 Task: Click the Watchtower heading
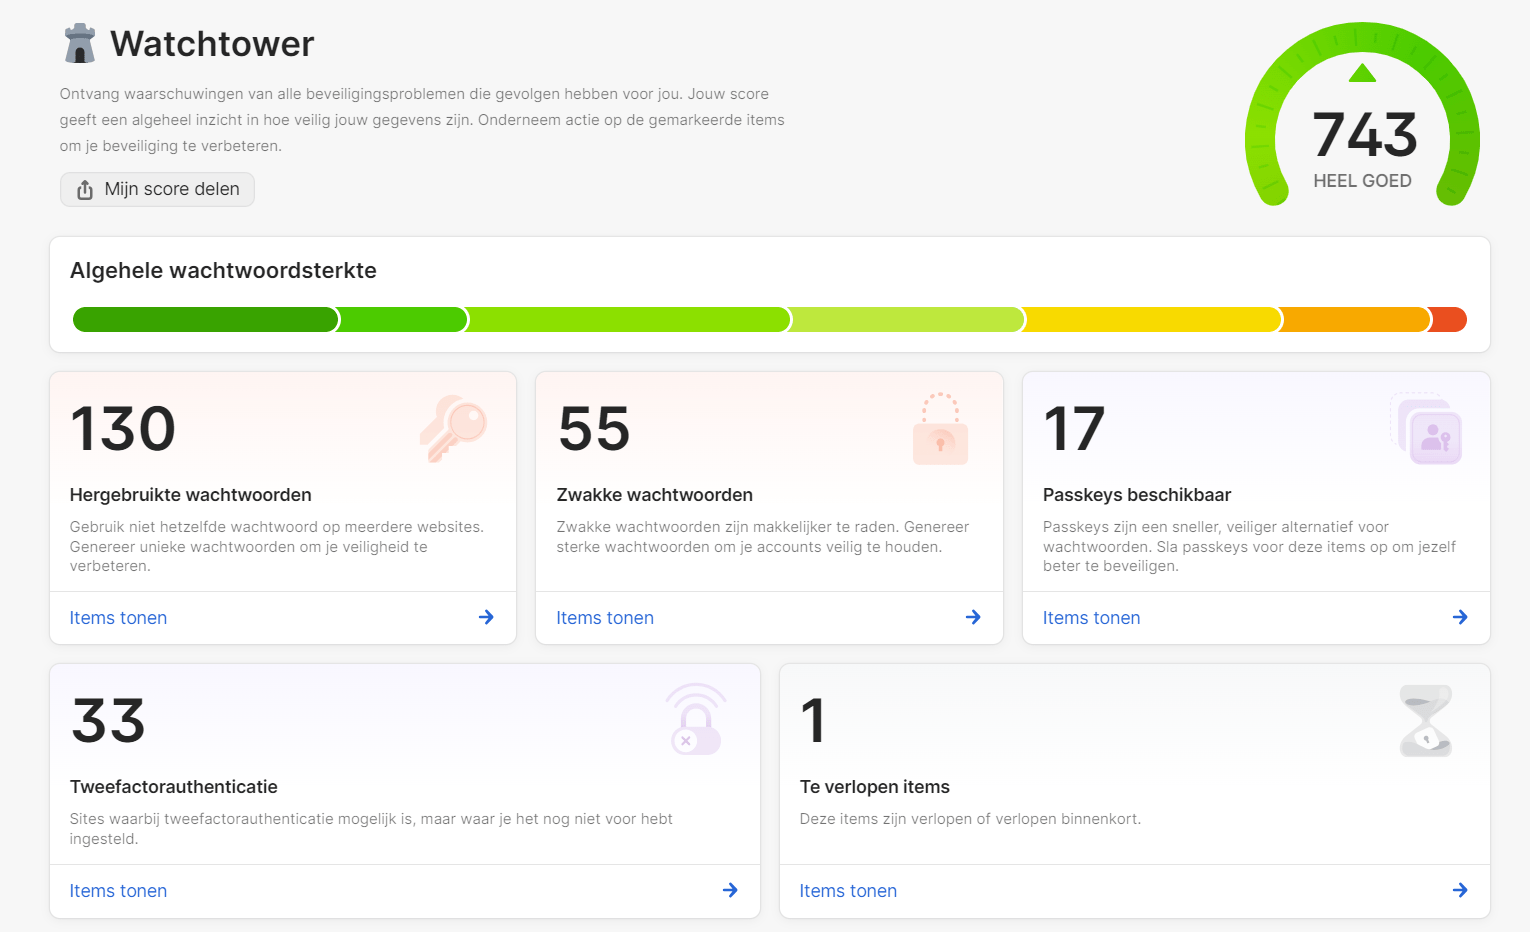click(x=212, y=44)
